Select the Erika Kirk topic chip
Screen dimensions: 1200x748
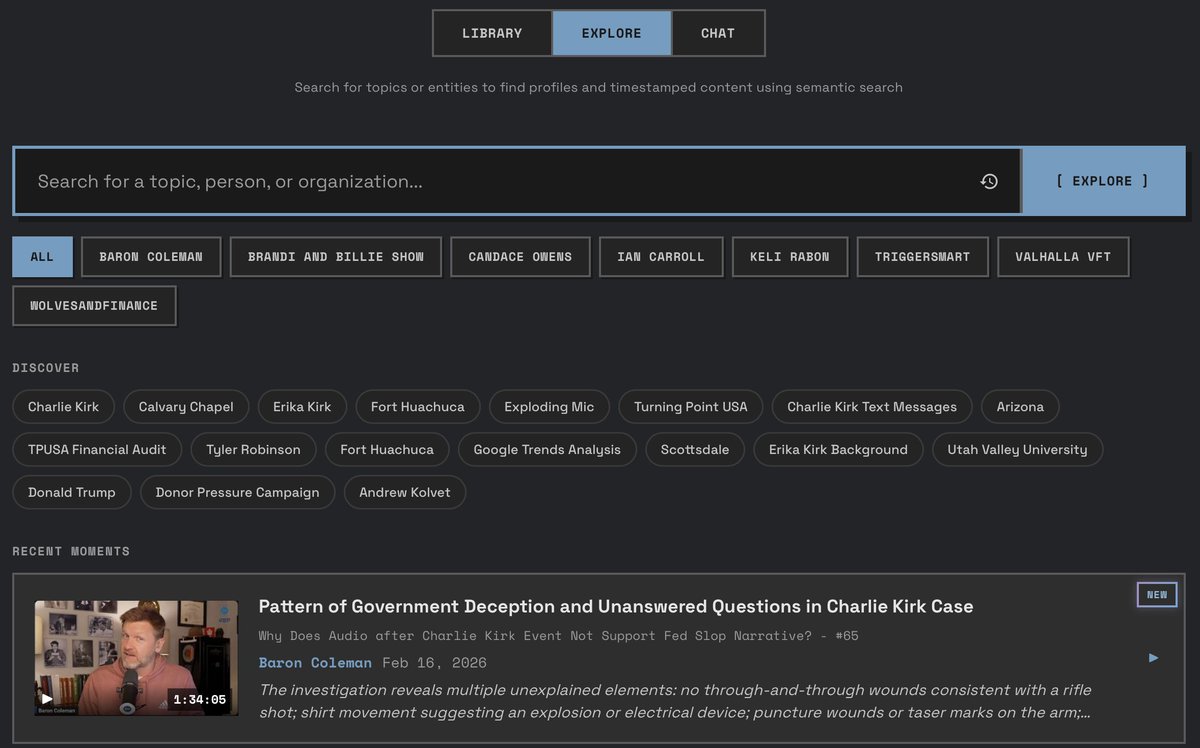pyautogui.click(x=302, y=407)
